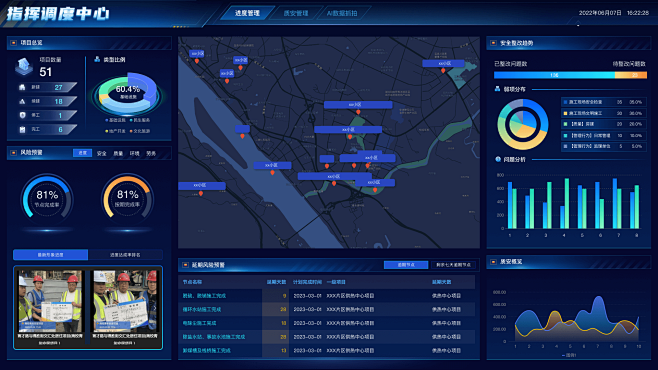Click the house icon beside count 27
This screenshot has width=658, height=370.
[x=22, y=87]
